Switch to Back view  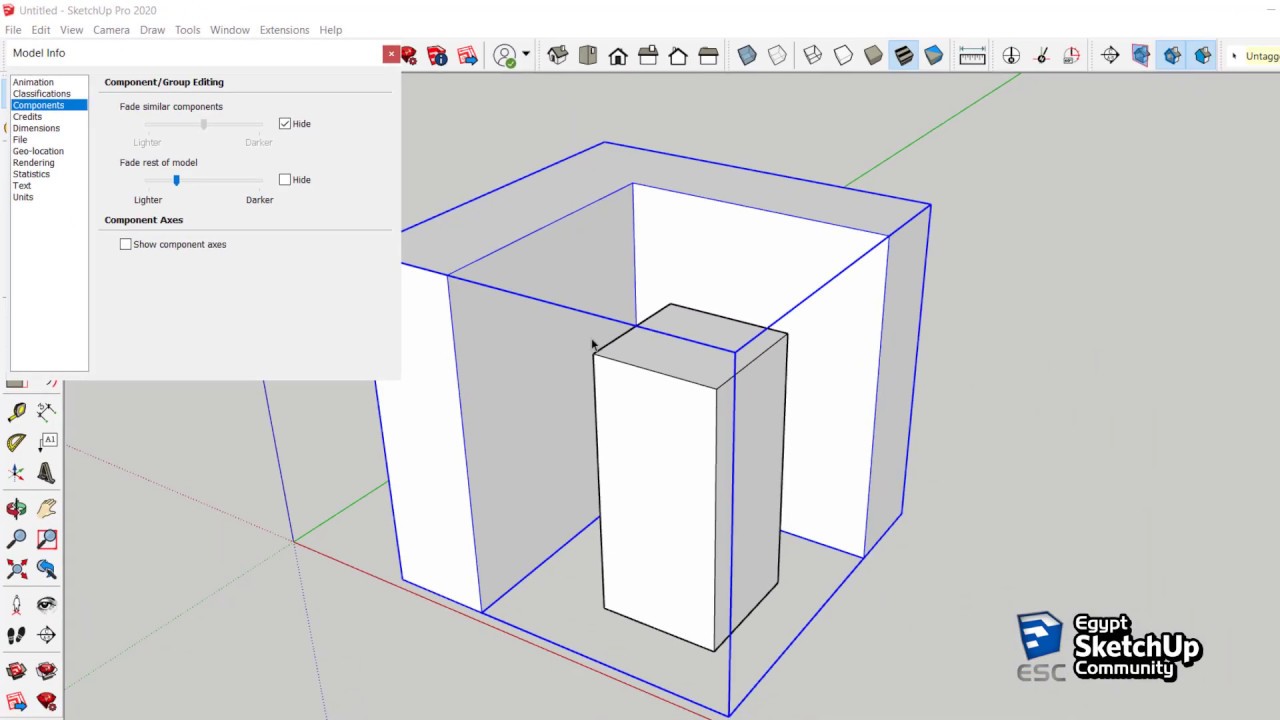(678, 56)
